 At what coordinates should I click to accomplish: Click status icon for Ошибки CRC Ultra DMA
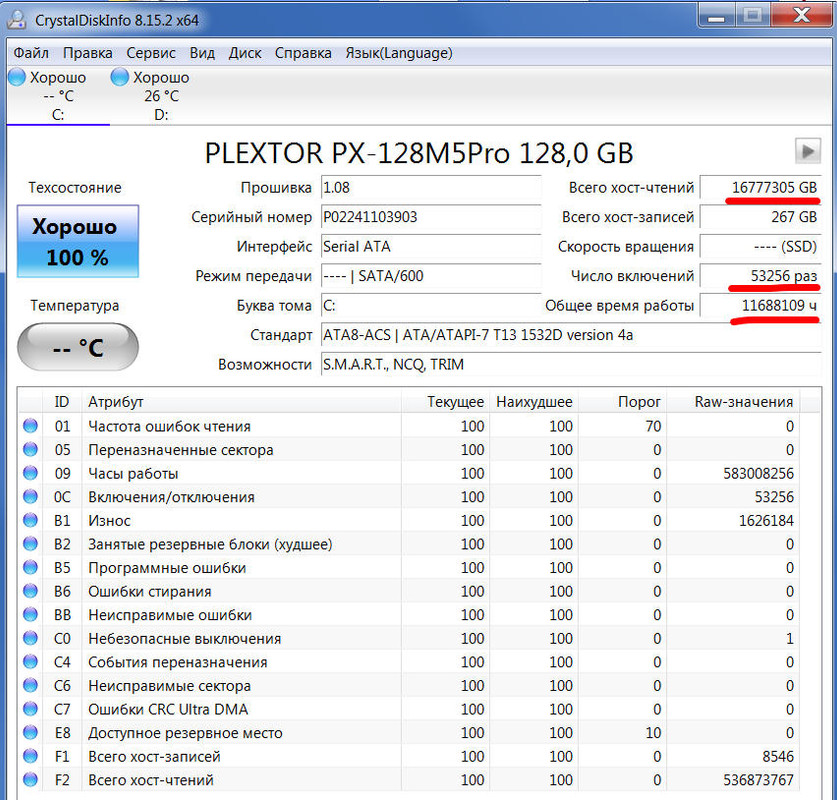coord(30,709)
